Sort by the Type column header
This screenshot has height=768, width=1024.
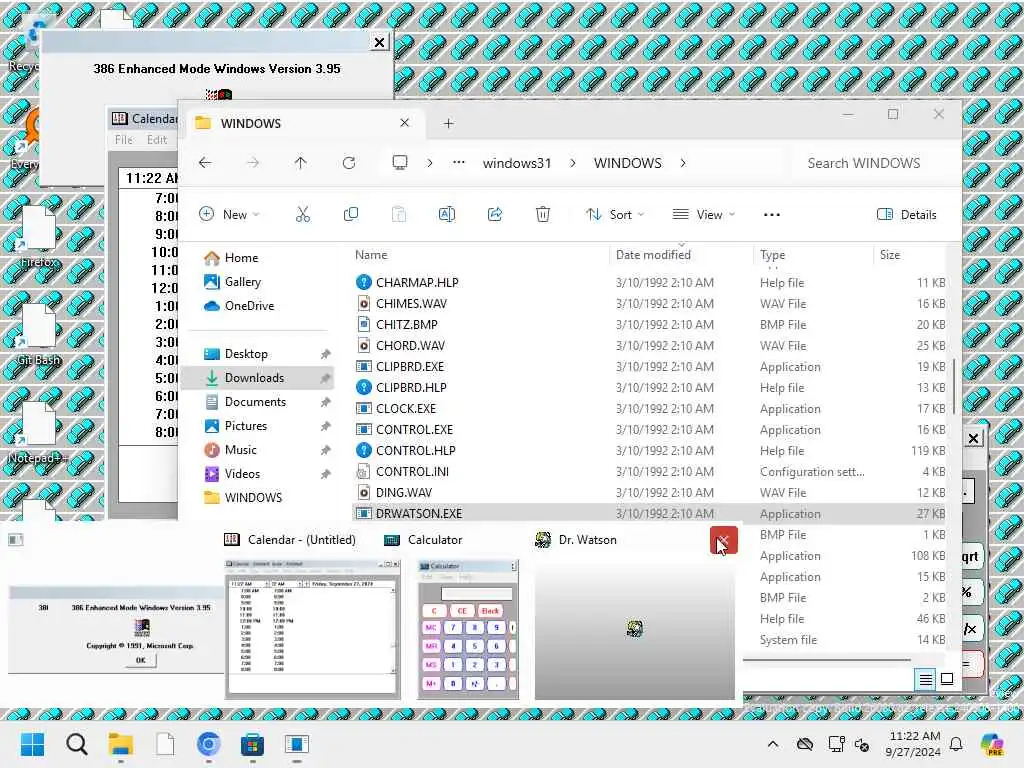(x=773, y=255)
